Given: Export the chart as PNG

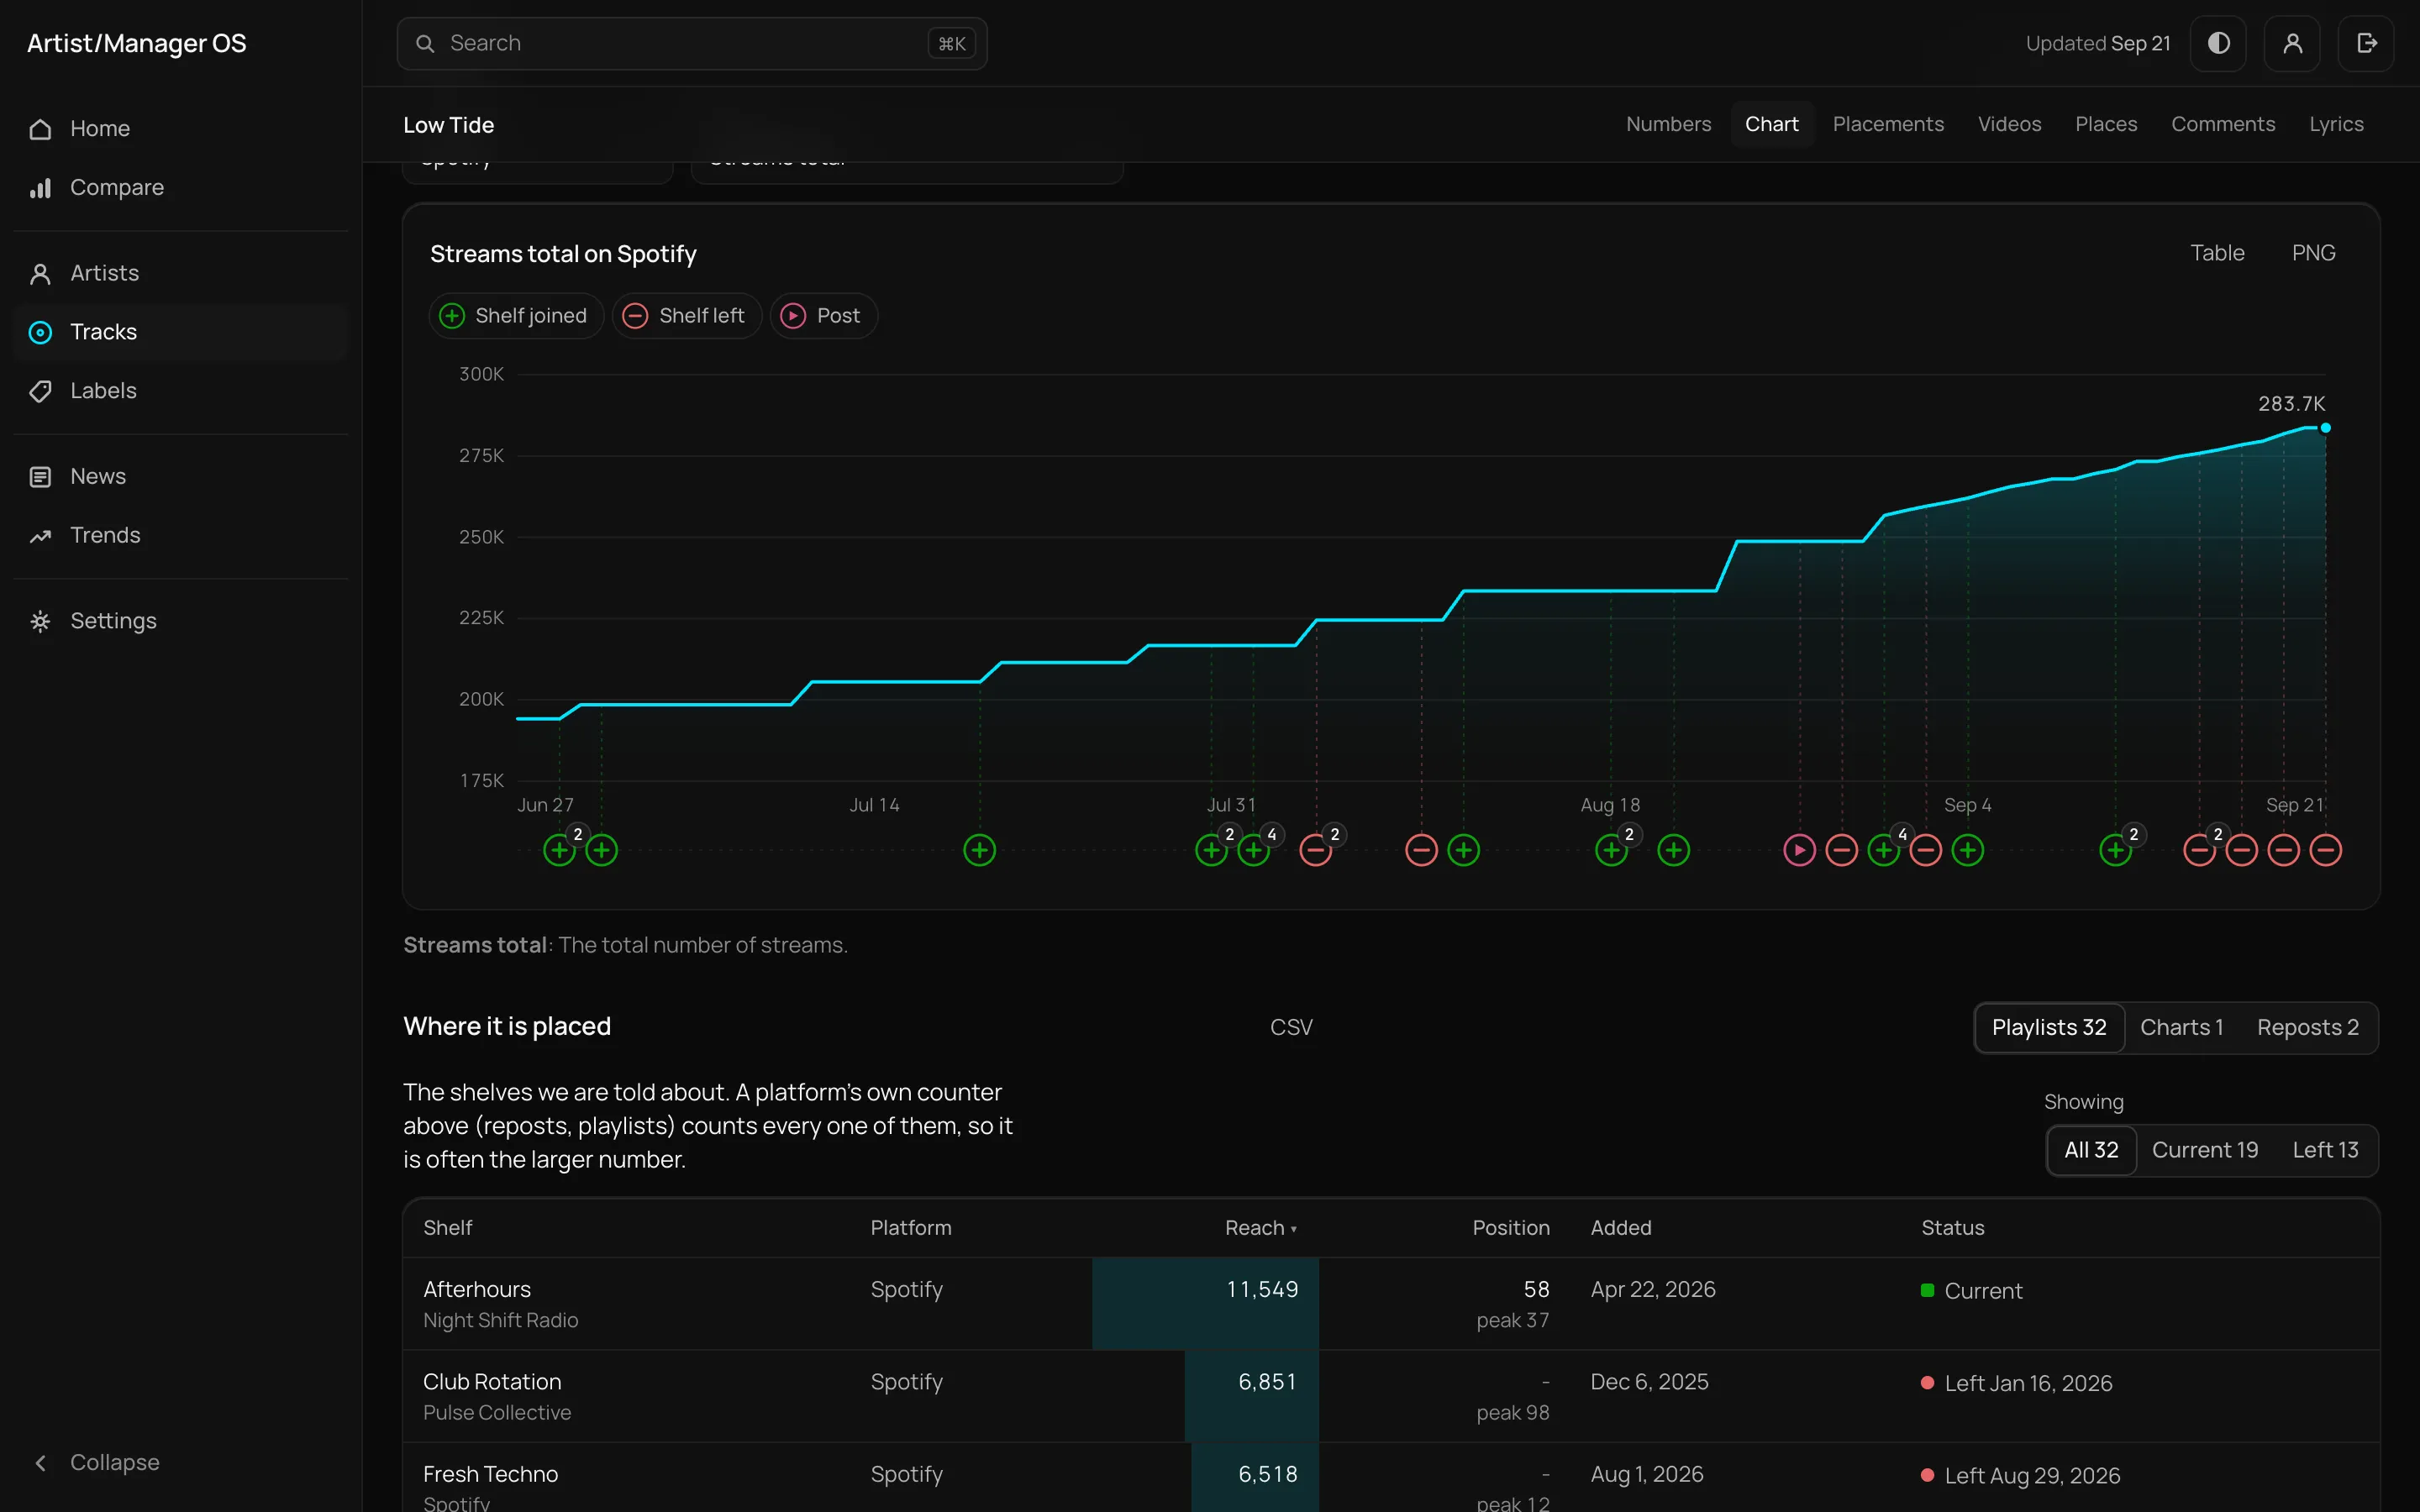Looking at the screenshot, I should 2313,254.
